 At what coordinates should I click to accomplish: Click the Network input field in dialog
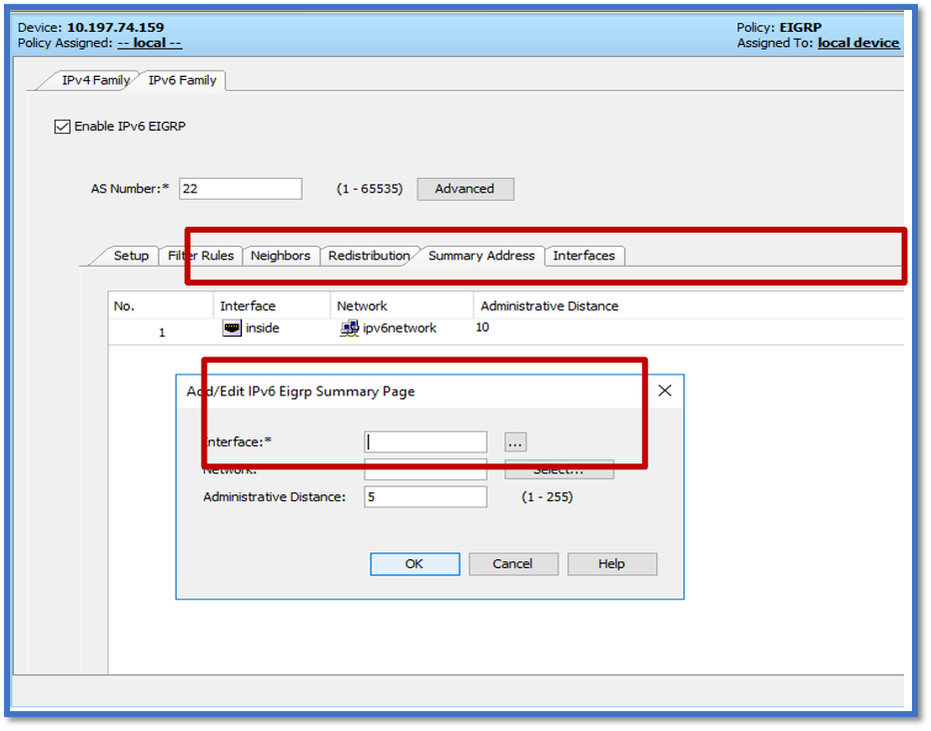coord(426,470)
